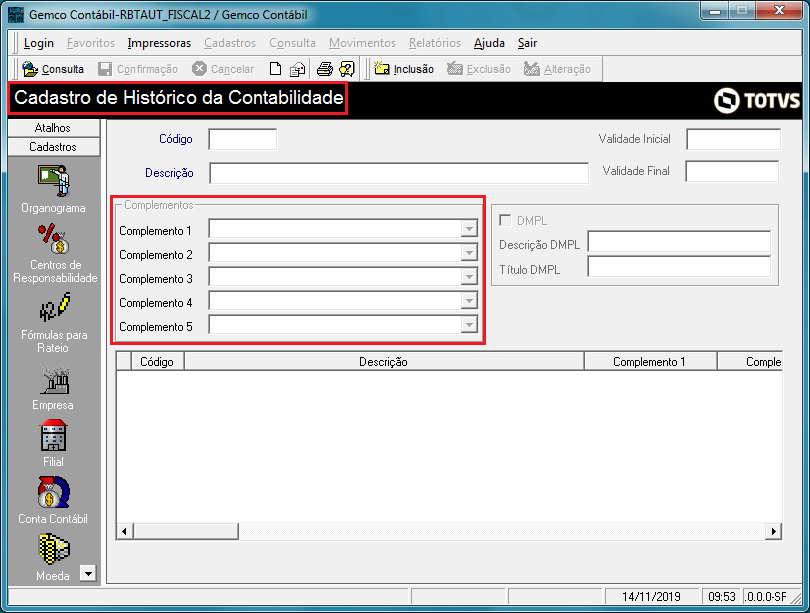Open the Cadastros menu in menu bar

(230, 43)
